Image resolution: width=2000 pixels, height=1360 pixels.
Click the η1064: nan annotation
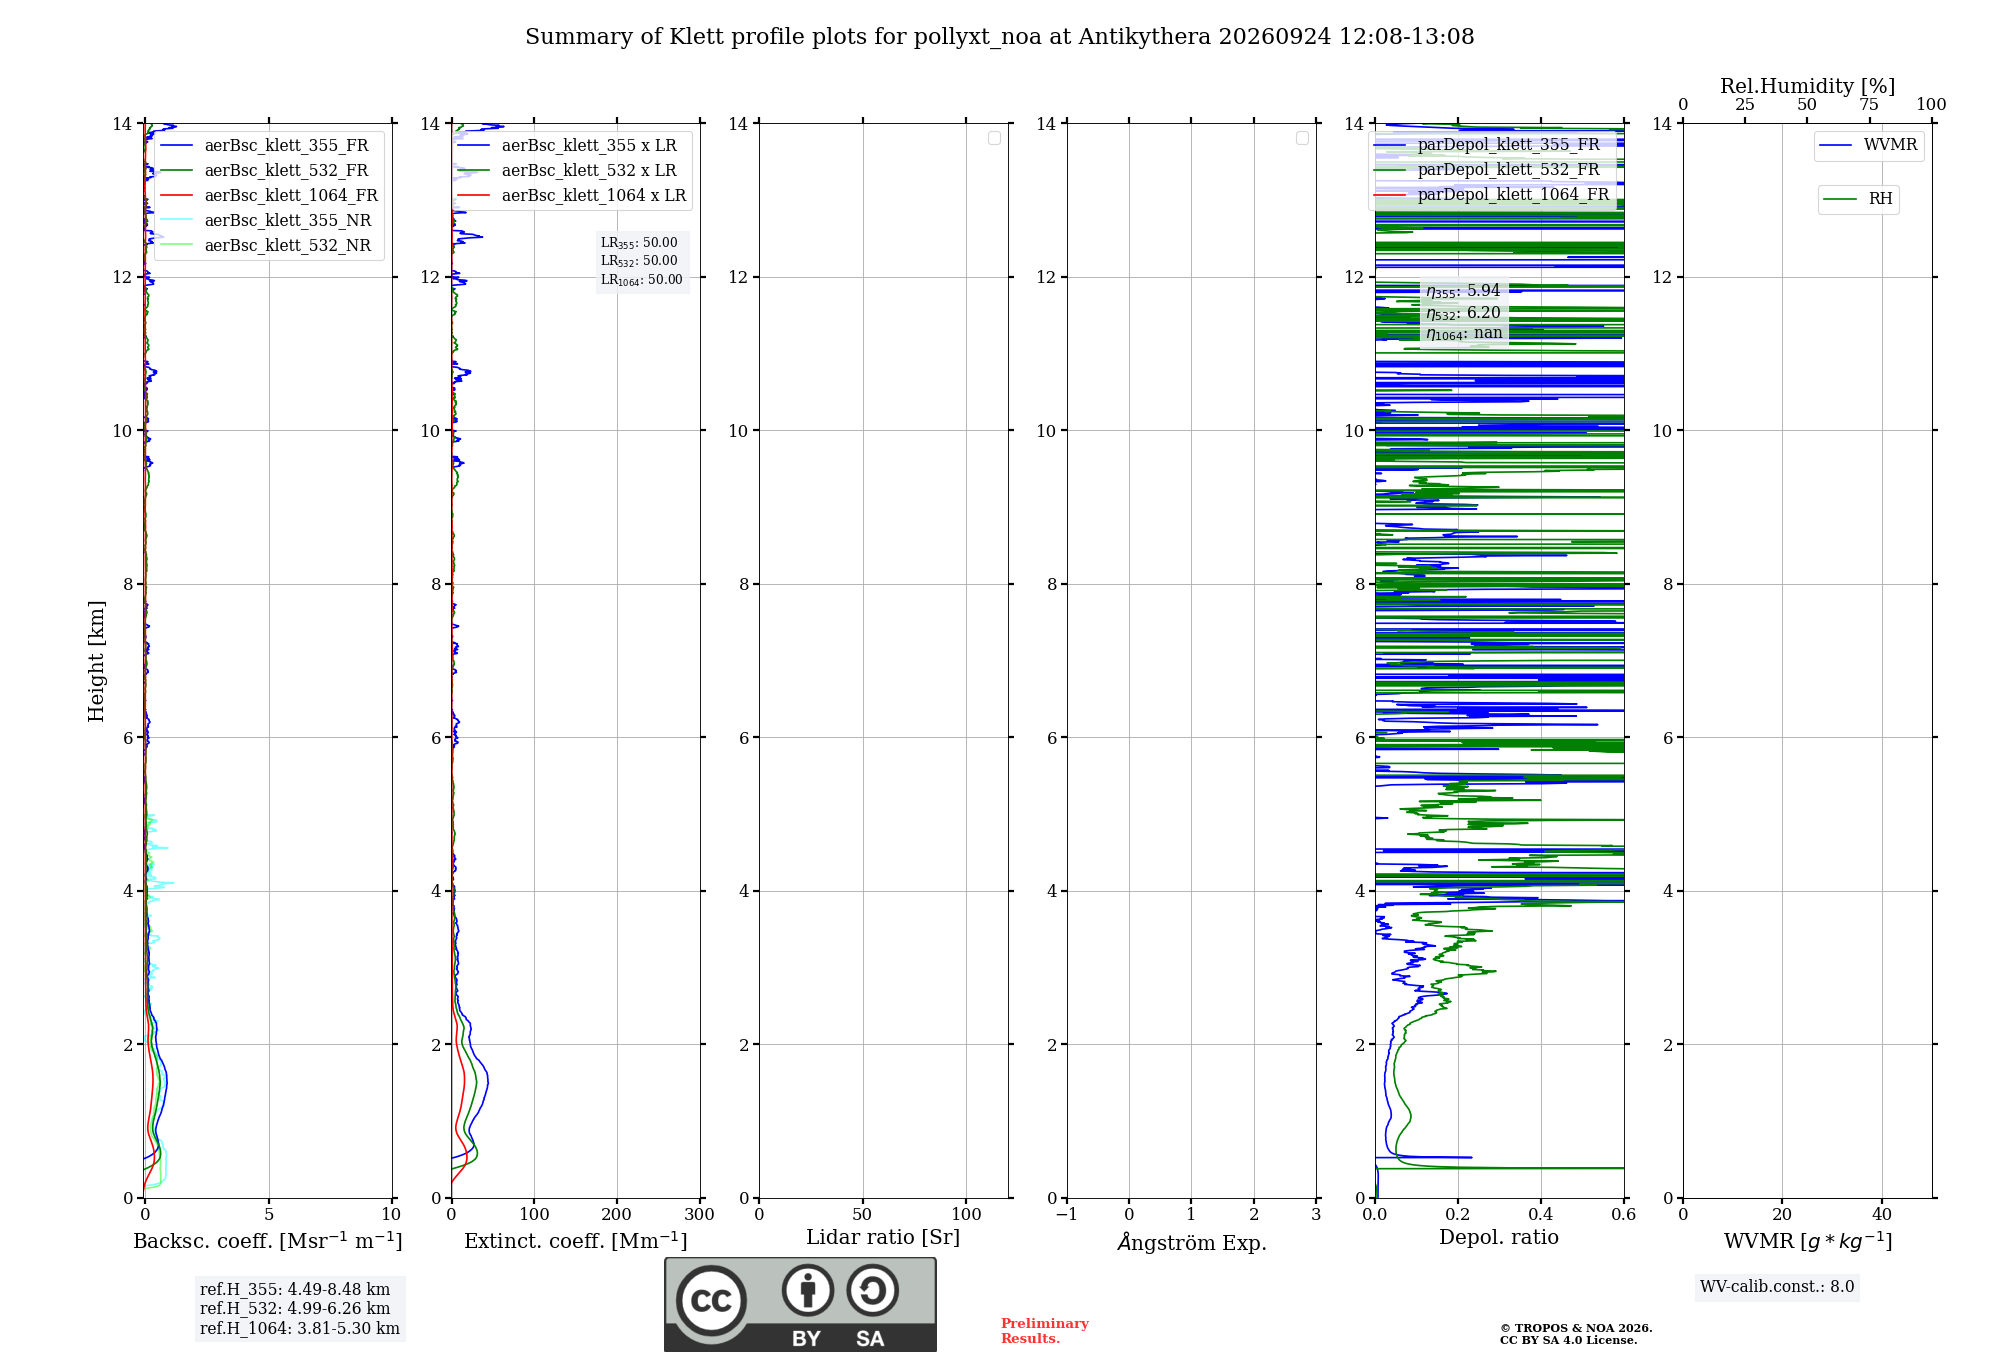[x=1464, y=333]
